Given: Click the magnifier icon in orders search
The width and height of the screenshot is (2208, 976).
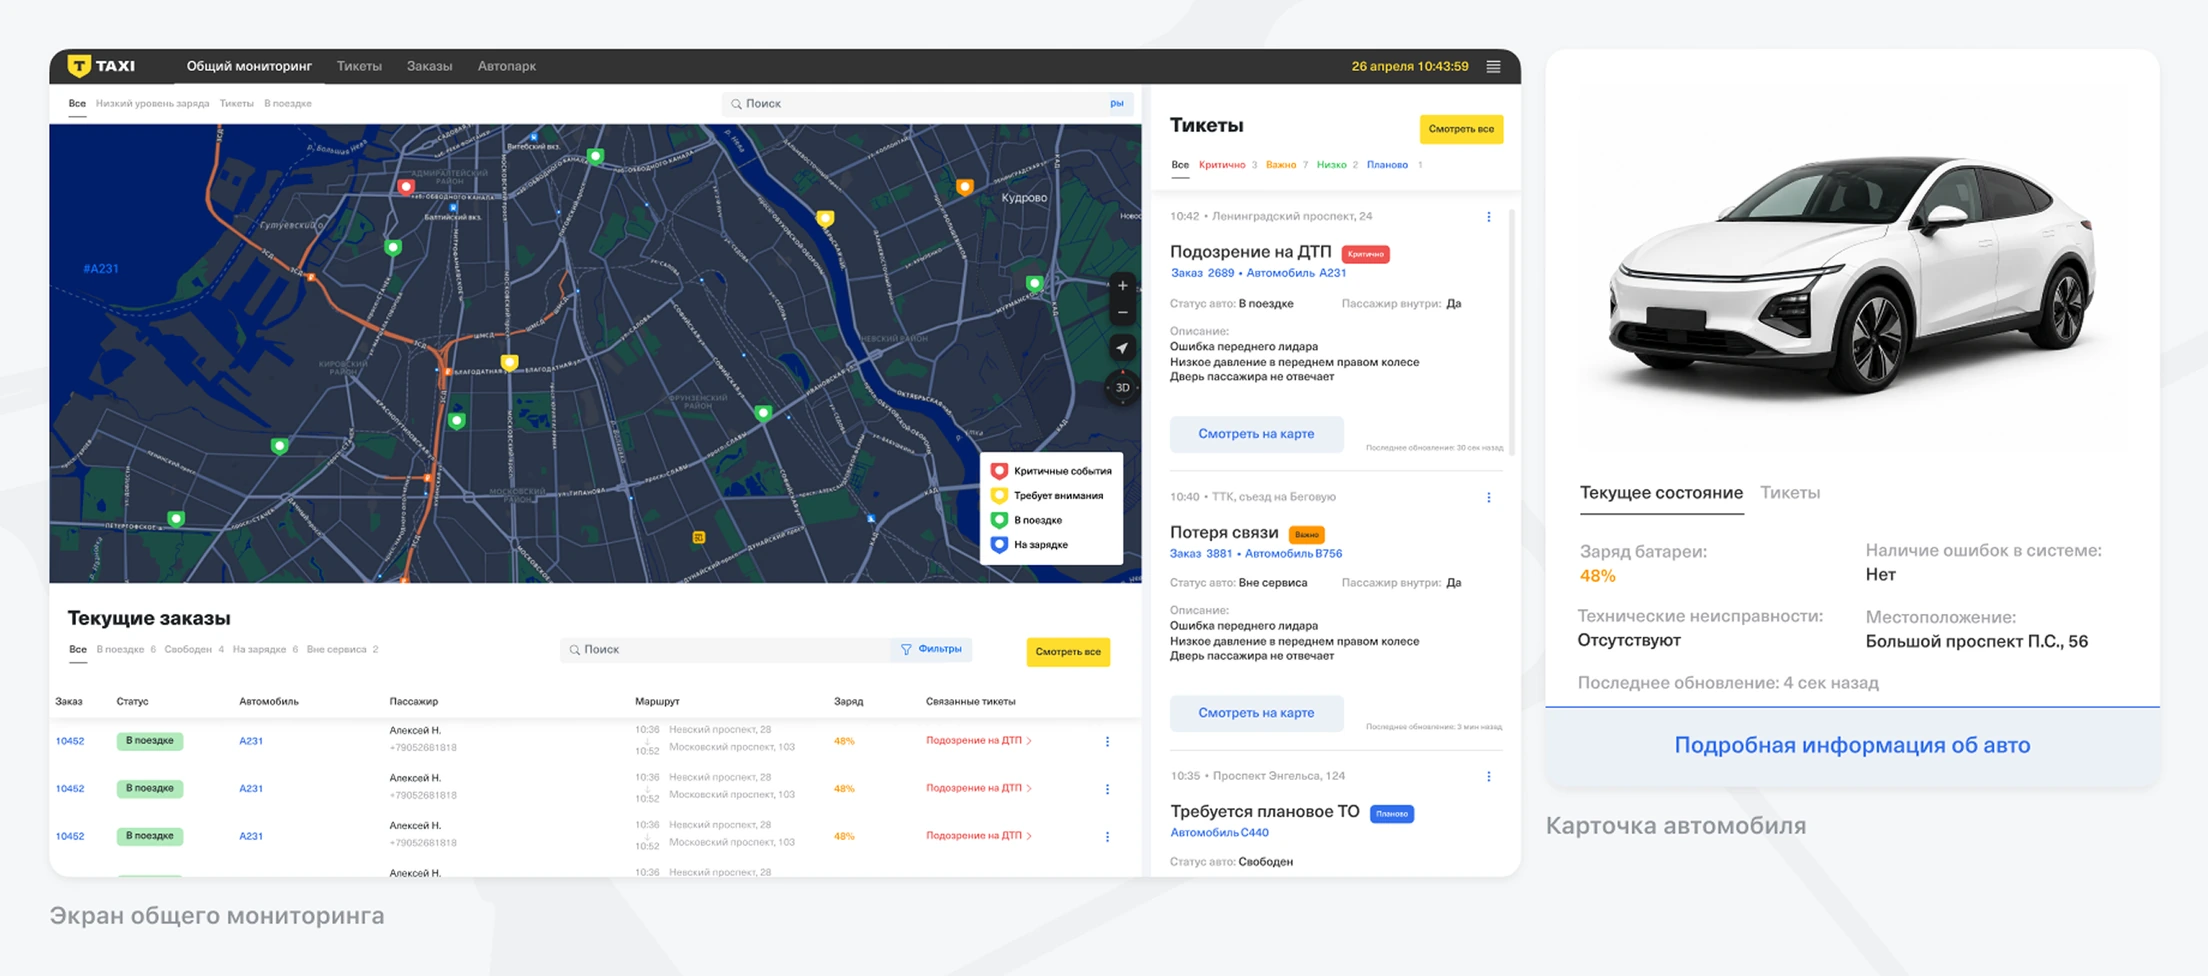Looking at the screenshot, I should click(x=575, y=650).
